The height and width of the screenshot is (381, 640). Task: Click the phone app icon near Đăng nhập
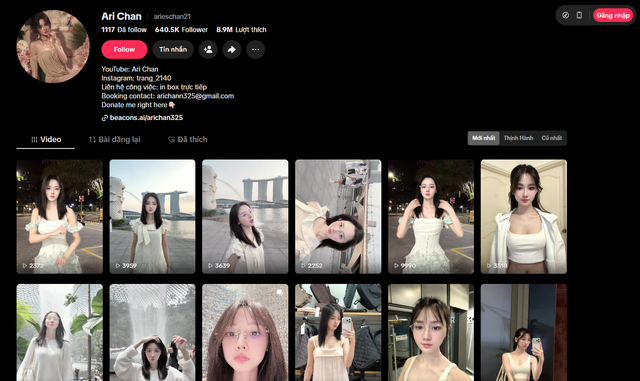pyautogui.click(x=579, y=16)
